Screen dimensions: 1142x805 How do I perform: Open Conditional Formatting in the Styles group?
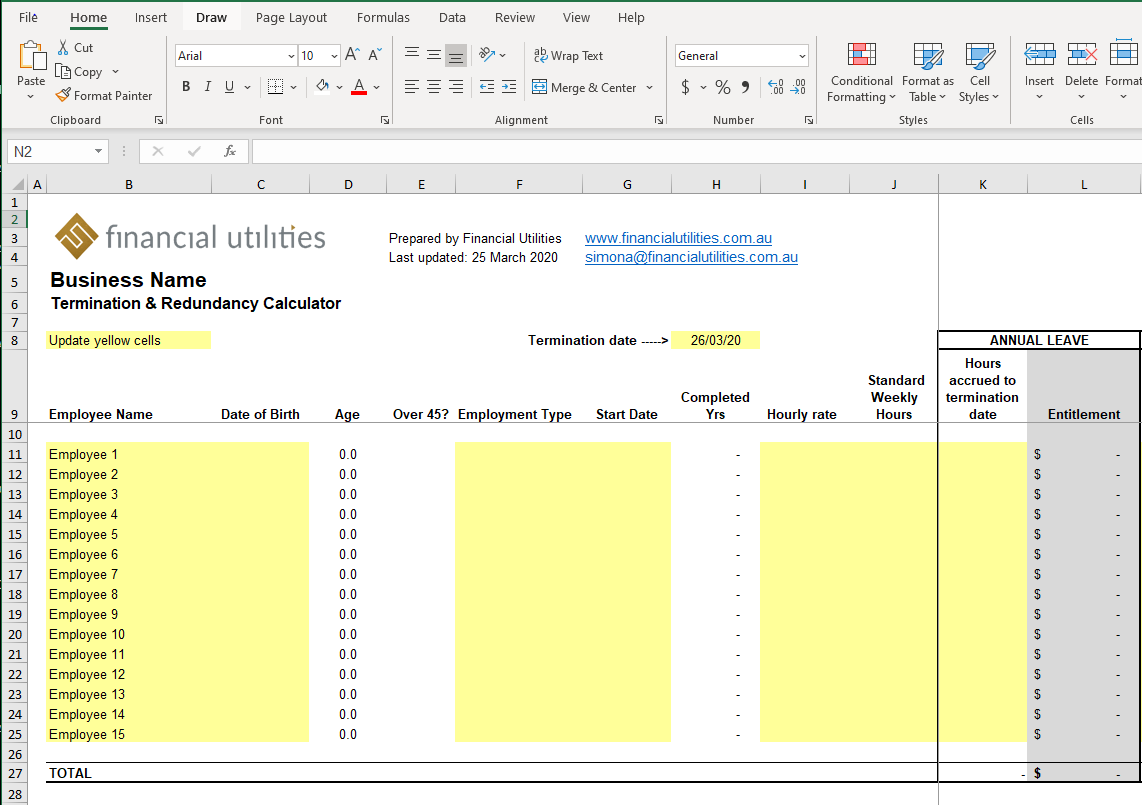(x=860, y=72)
